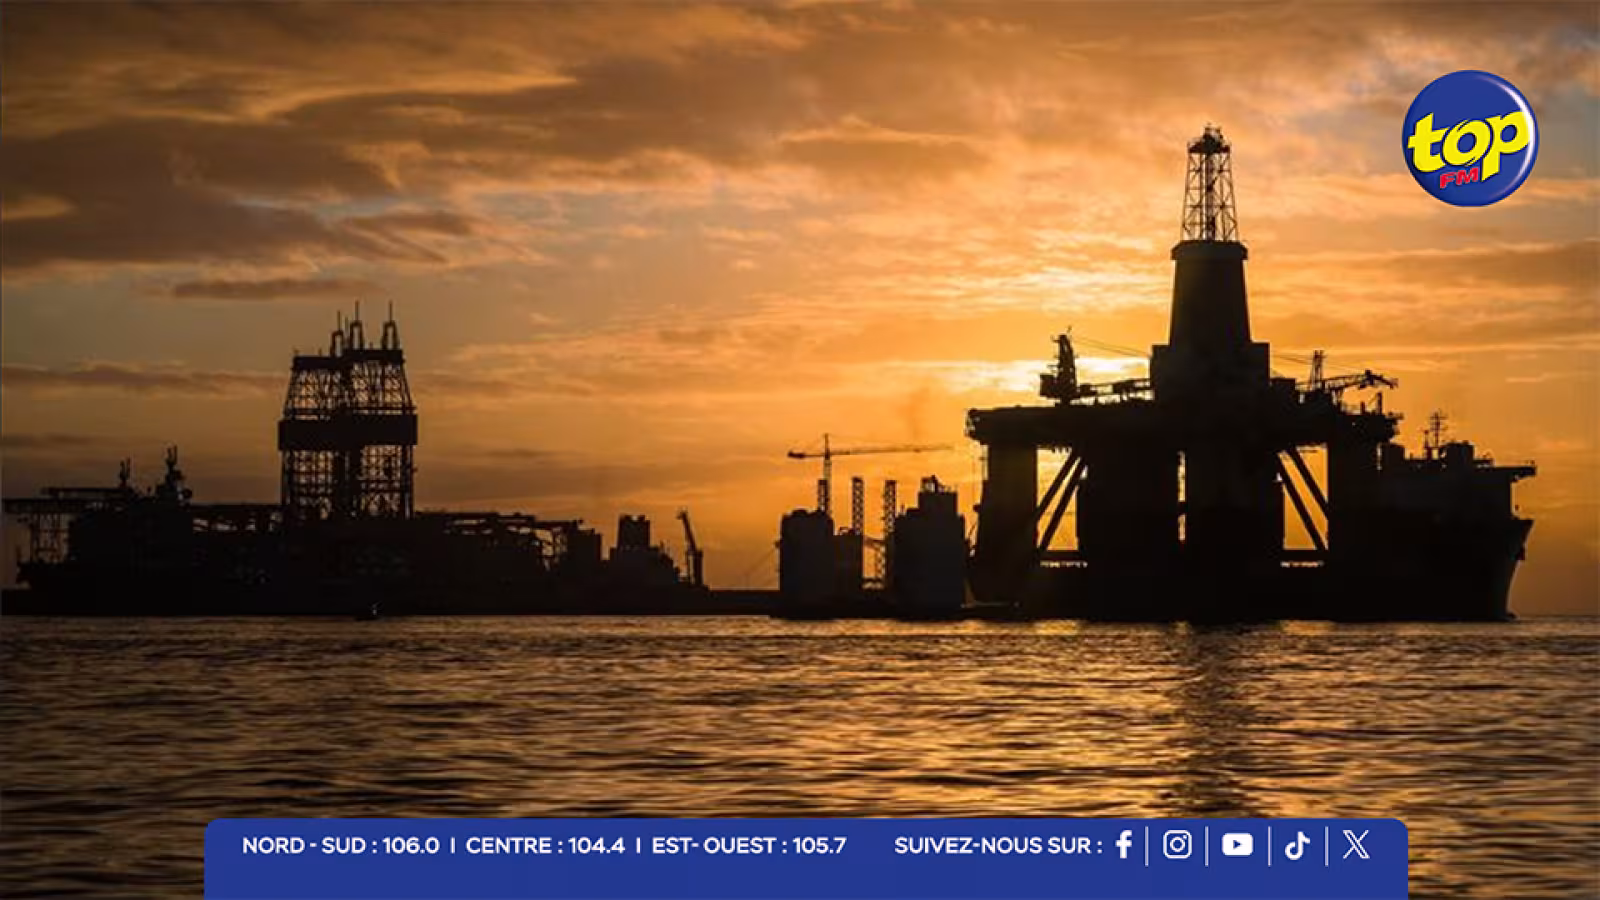1600x900 pixels.
Task: Select the 'CENTRE : 104.4' frequency text
Action: click(545, 845)
